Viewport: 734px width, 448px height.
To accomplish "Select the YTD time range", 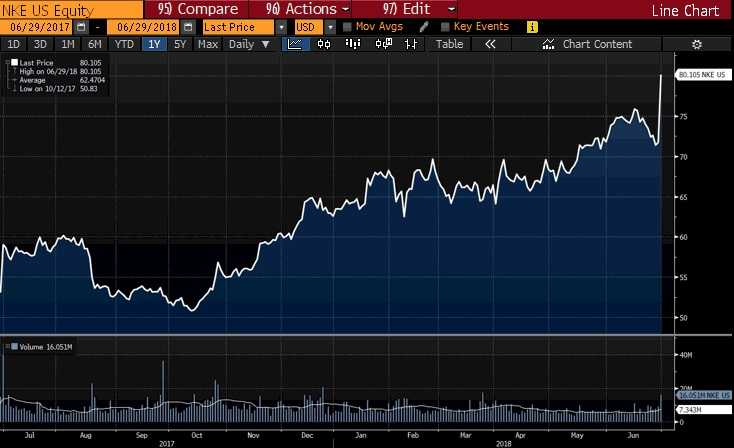I will (x=124, y=44).
